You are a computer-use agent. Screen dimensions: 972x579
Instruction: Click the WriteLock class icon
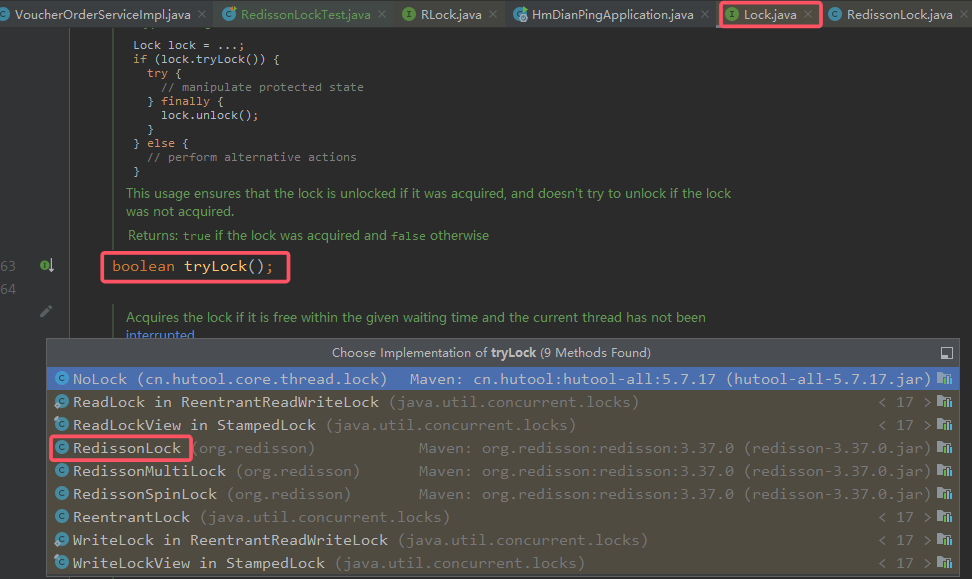[61, 539]
